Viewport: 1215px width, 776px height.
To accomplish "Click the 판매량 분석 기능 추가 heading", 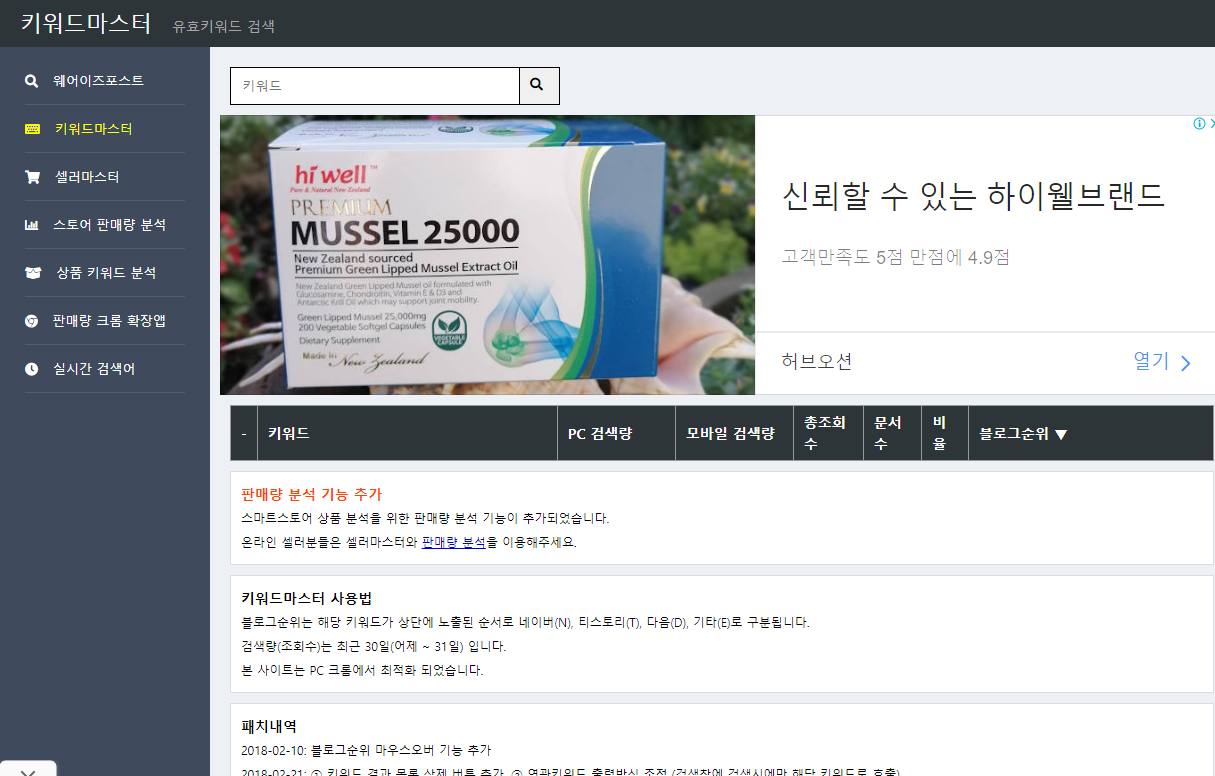I will 311,494.
